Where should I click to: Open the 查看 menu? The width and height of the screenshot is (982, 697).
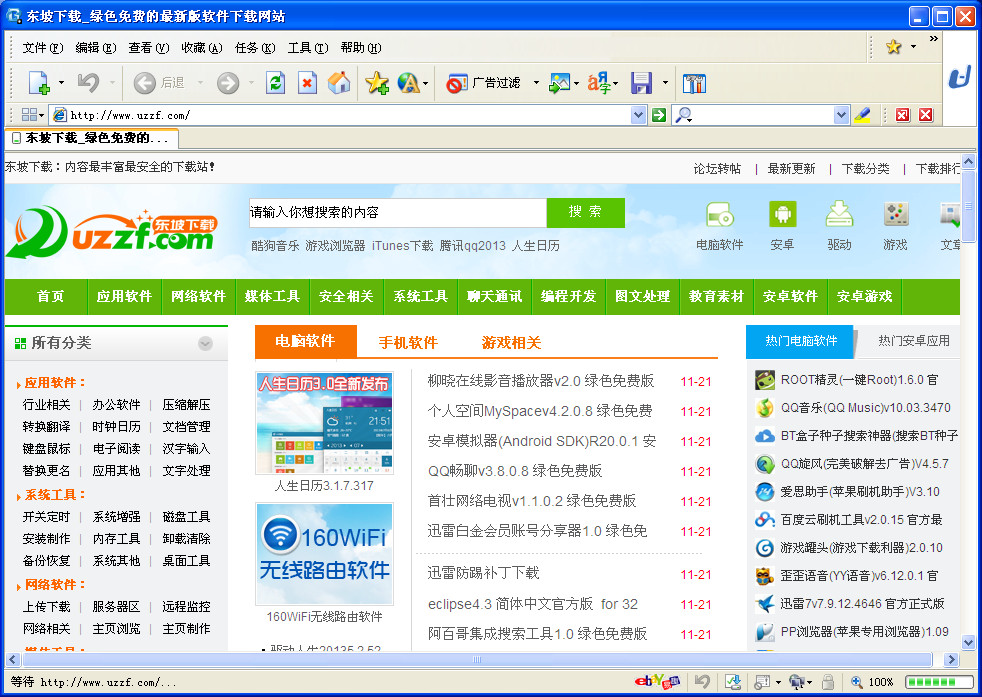pos(148,48)
